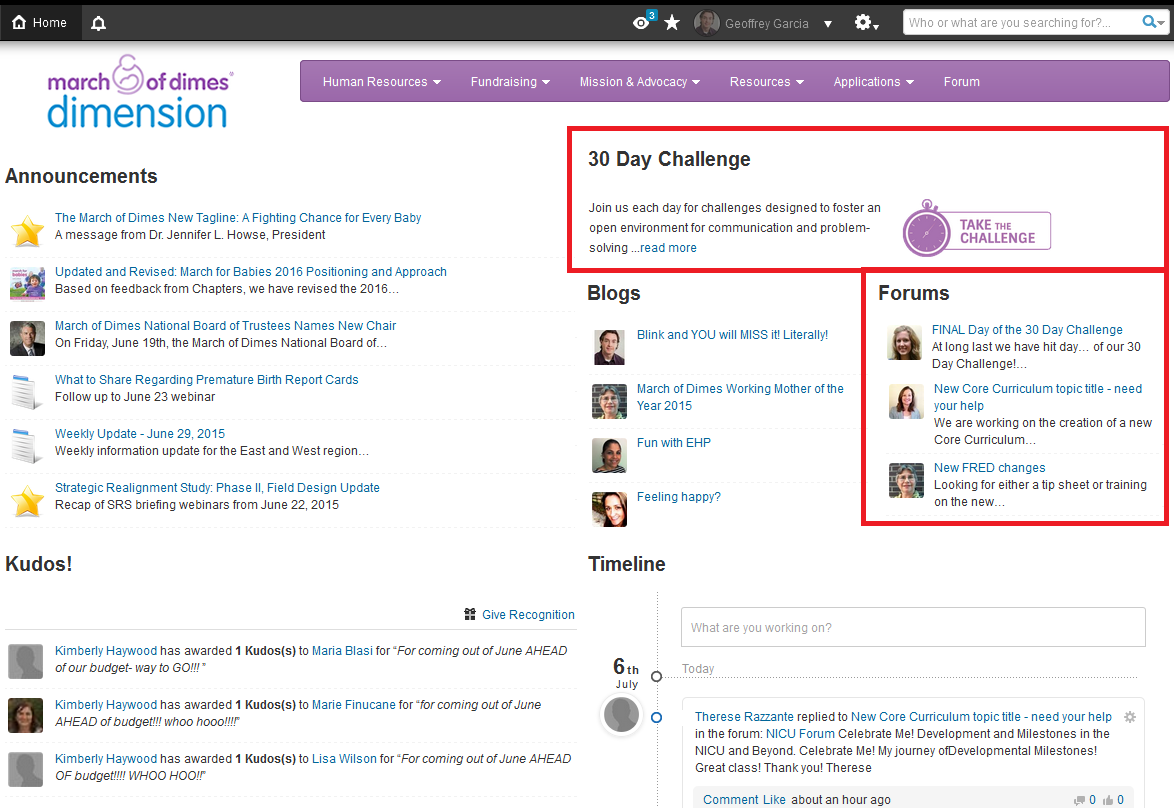The width and height of the screenshot is (1174, 808).
Task: Click the favorites star icon
Action: 672,23
